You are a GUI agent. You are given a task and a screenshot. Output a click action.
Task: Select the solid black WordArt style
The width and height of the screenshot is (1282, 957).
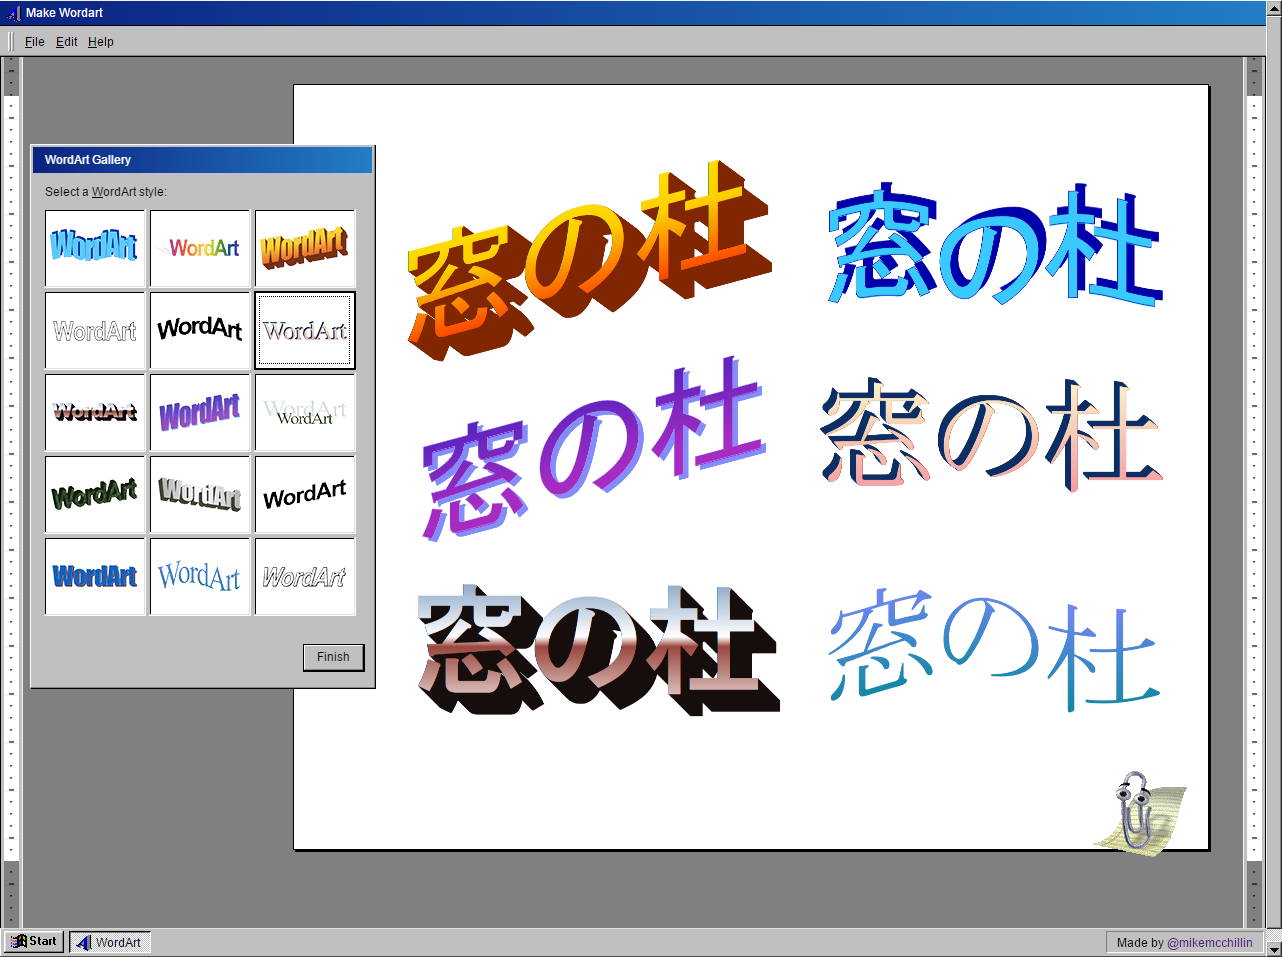coord(199,330)
